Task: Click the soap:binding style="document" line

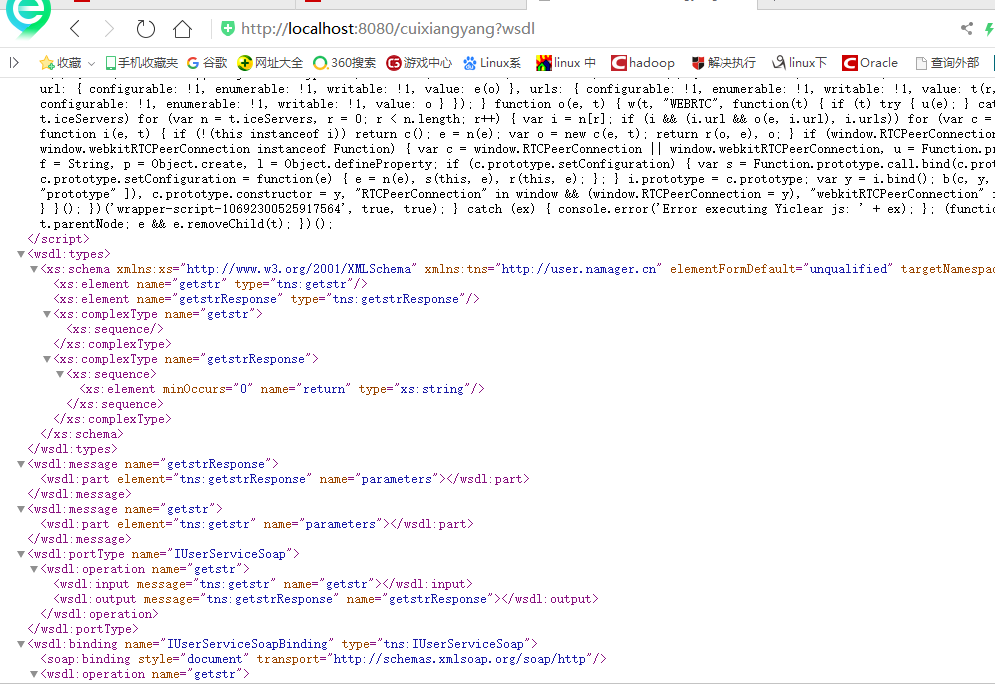Action: coord(324,659)
